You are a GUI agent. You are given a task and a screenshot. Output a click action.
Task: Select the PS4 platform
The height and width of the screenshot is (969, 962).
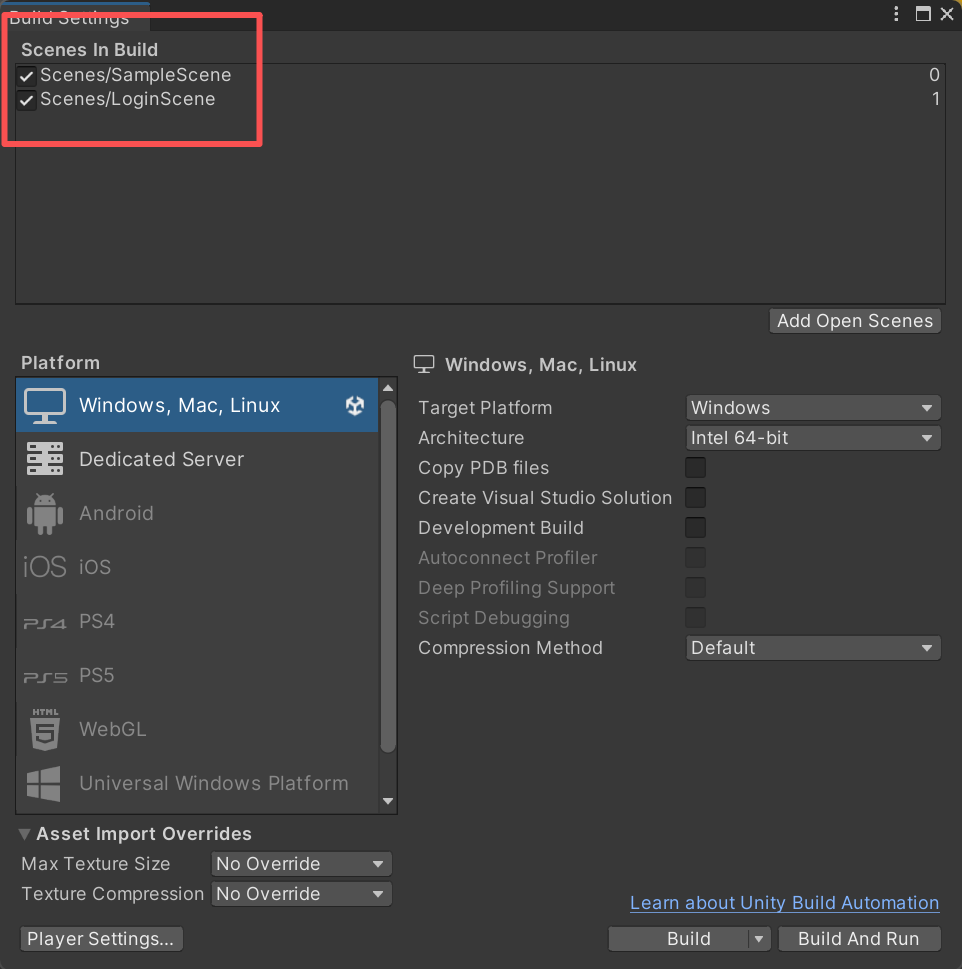(197, 621)
